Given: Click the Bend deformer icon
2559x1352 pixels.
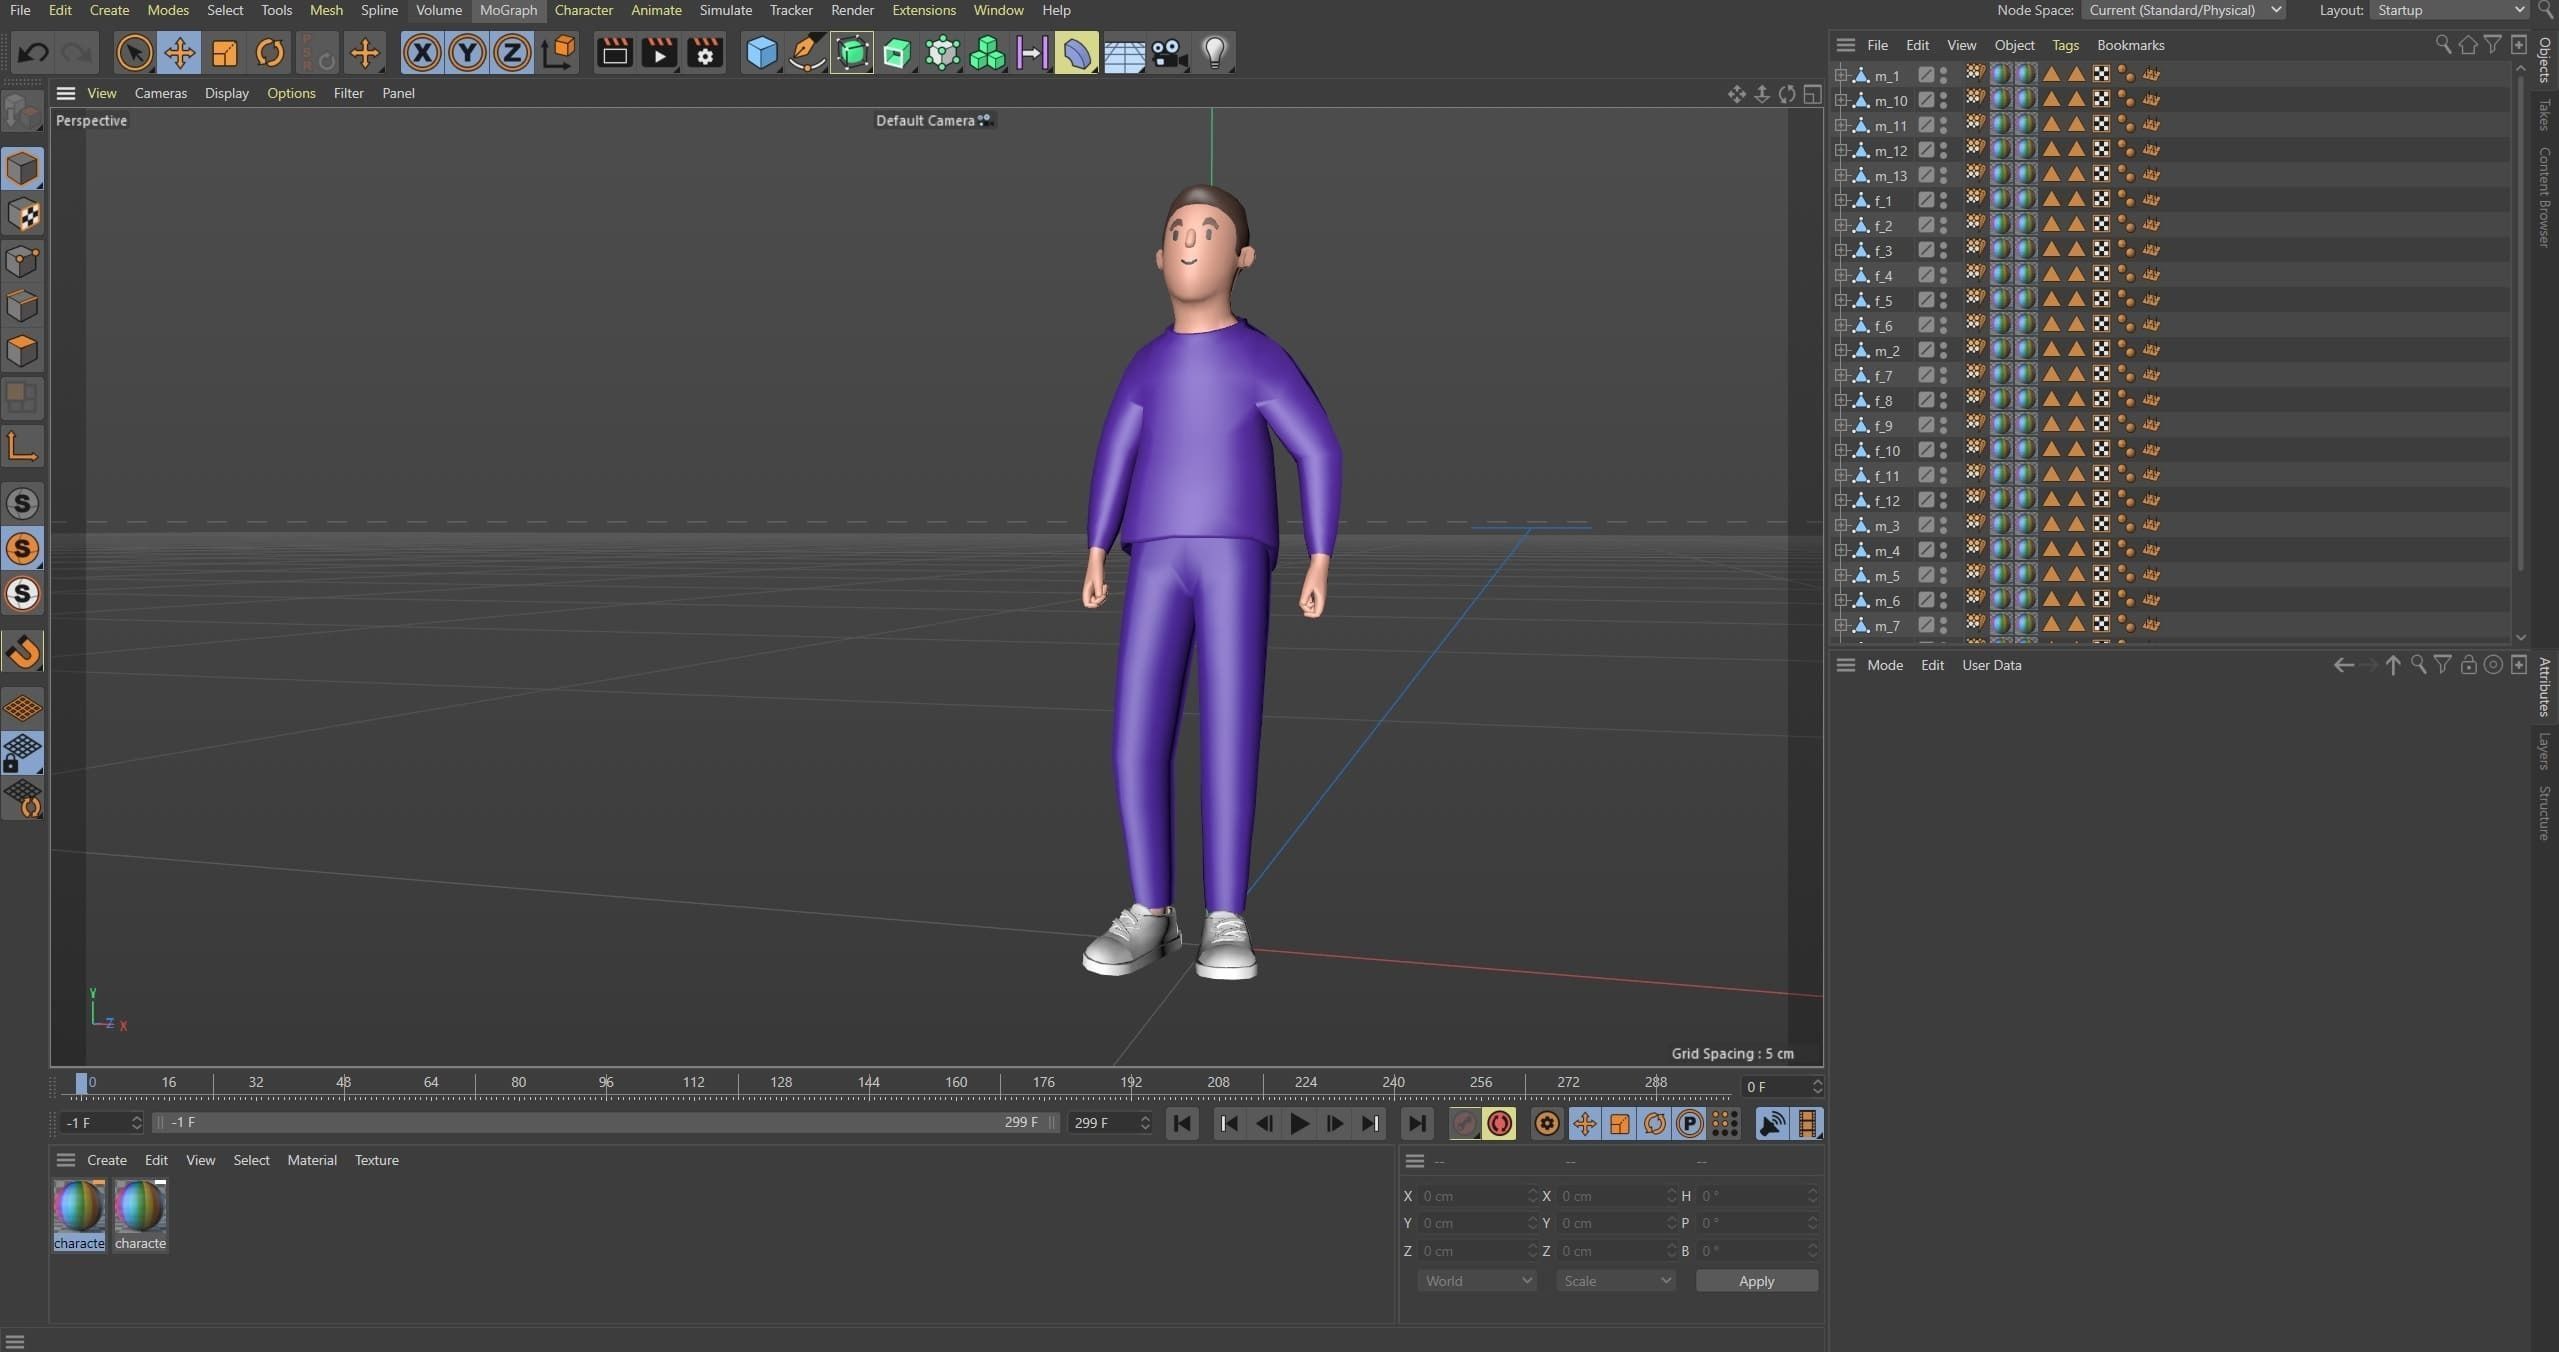Looking at the screenshot, I should (1077, 53).
